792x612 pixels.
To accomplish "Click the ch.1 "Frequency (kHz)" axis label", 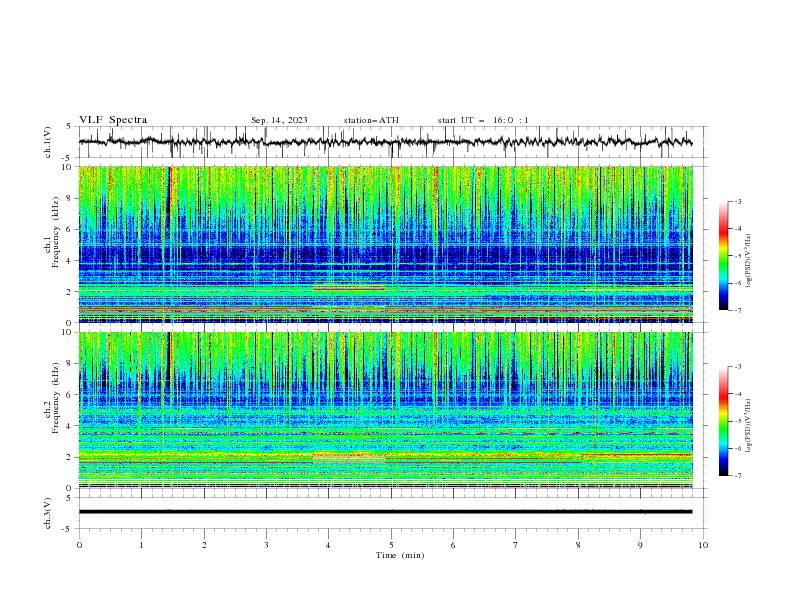I will pyautogui.click(x=56, y=233).
